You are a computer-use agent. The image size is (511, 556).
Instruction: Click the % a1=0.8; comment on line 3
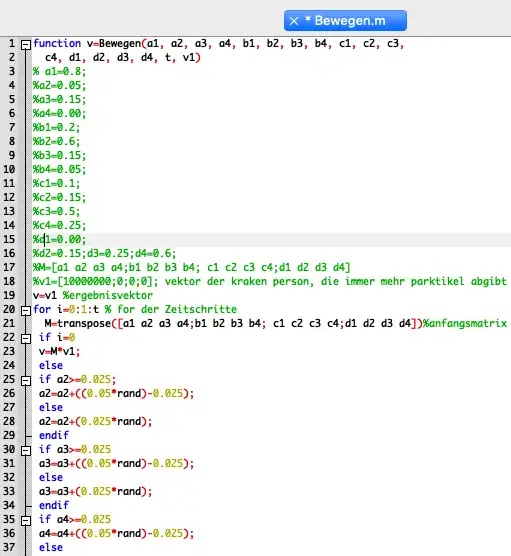[x=60, y=72]
